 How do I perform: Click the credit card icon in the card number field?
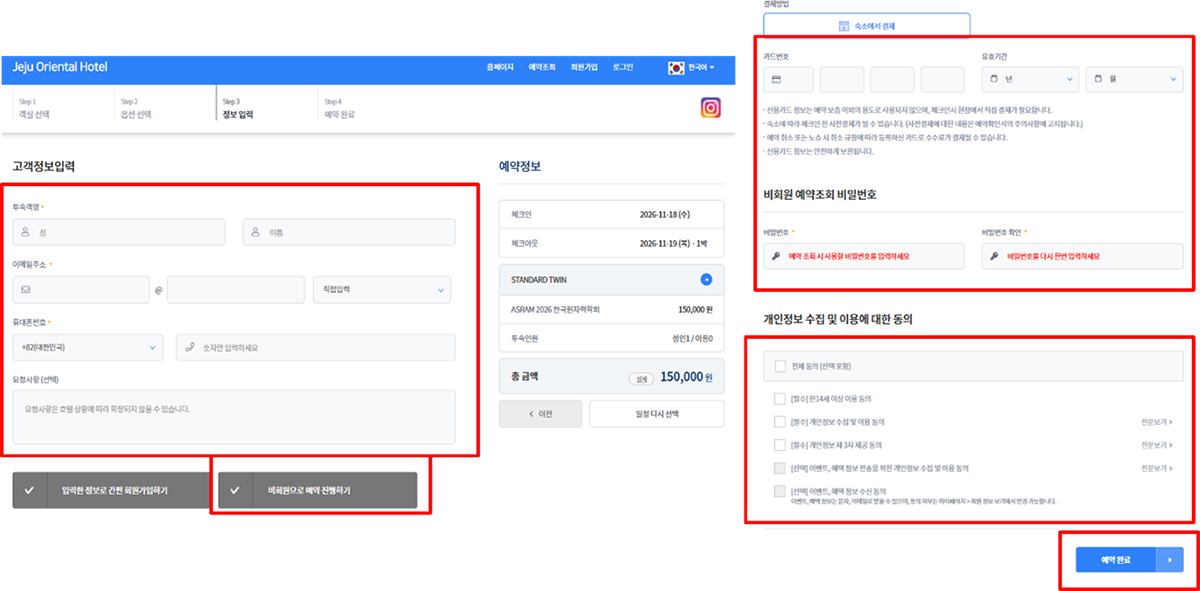pyautogui.click(x=777, y=79)
